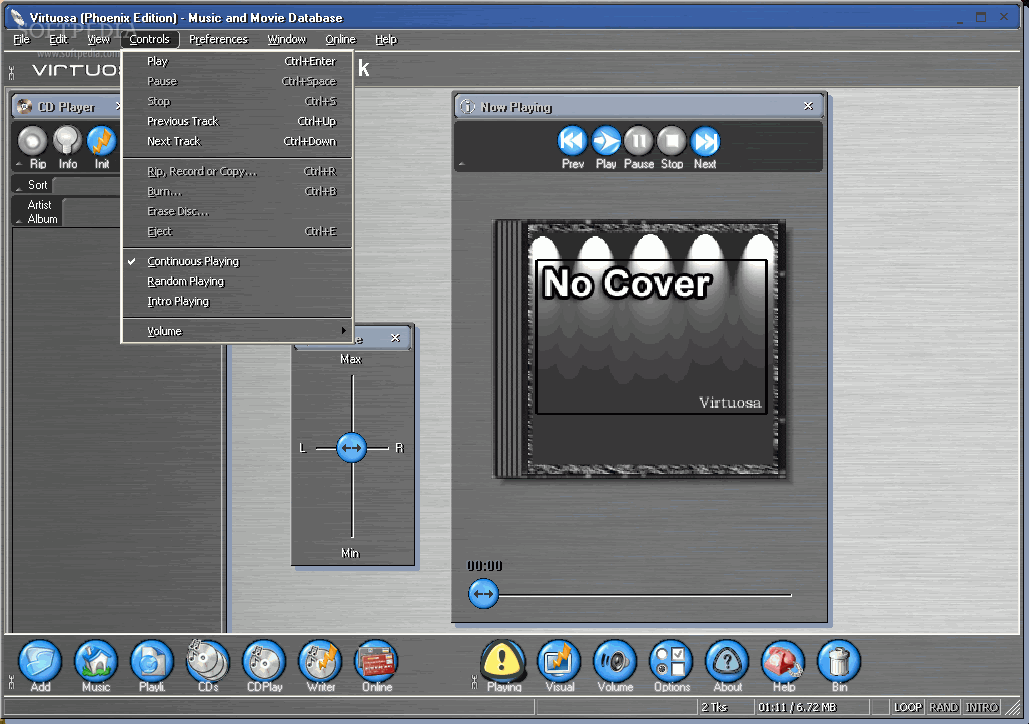
Task: Click Play in Now Playing panel
Action: (606, 148)
